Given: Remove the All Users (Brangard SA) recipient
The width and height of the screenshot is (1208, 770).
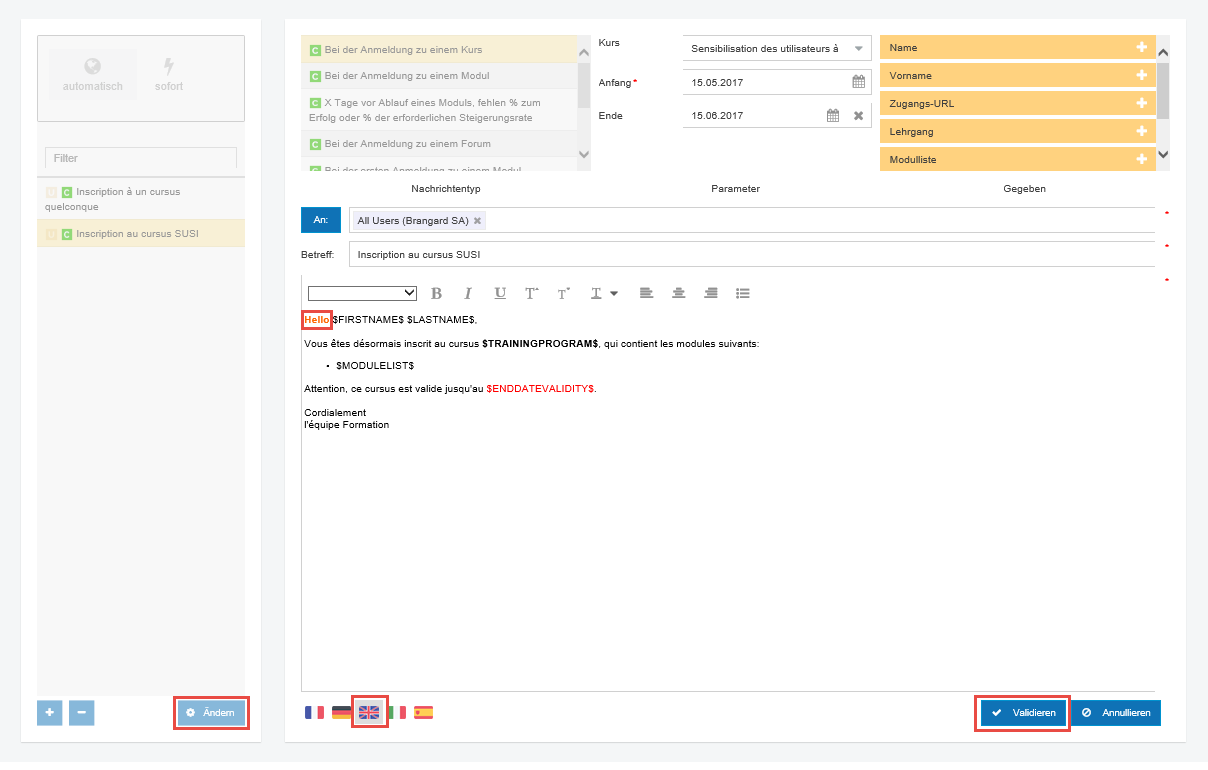Looking at the screenshot, I should [x=477, y=221].
